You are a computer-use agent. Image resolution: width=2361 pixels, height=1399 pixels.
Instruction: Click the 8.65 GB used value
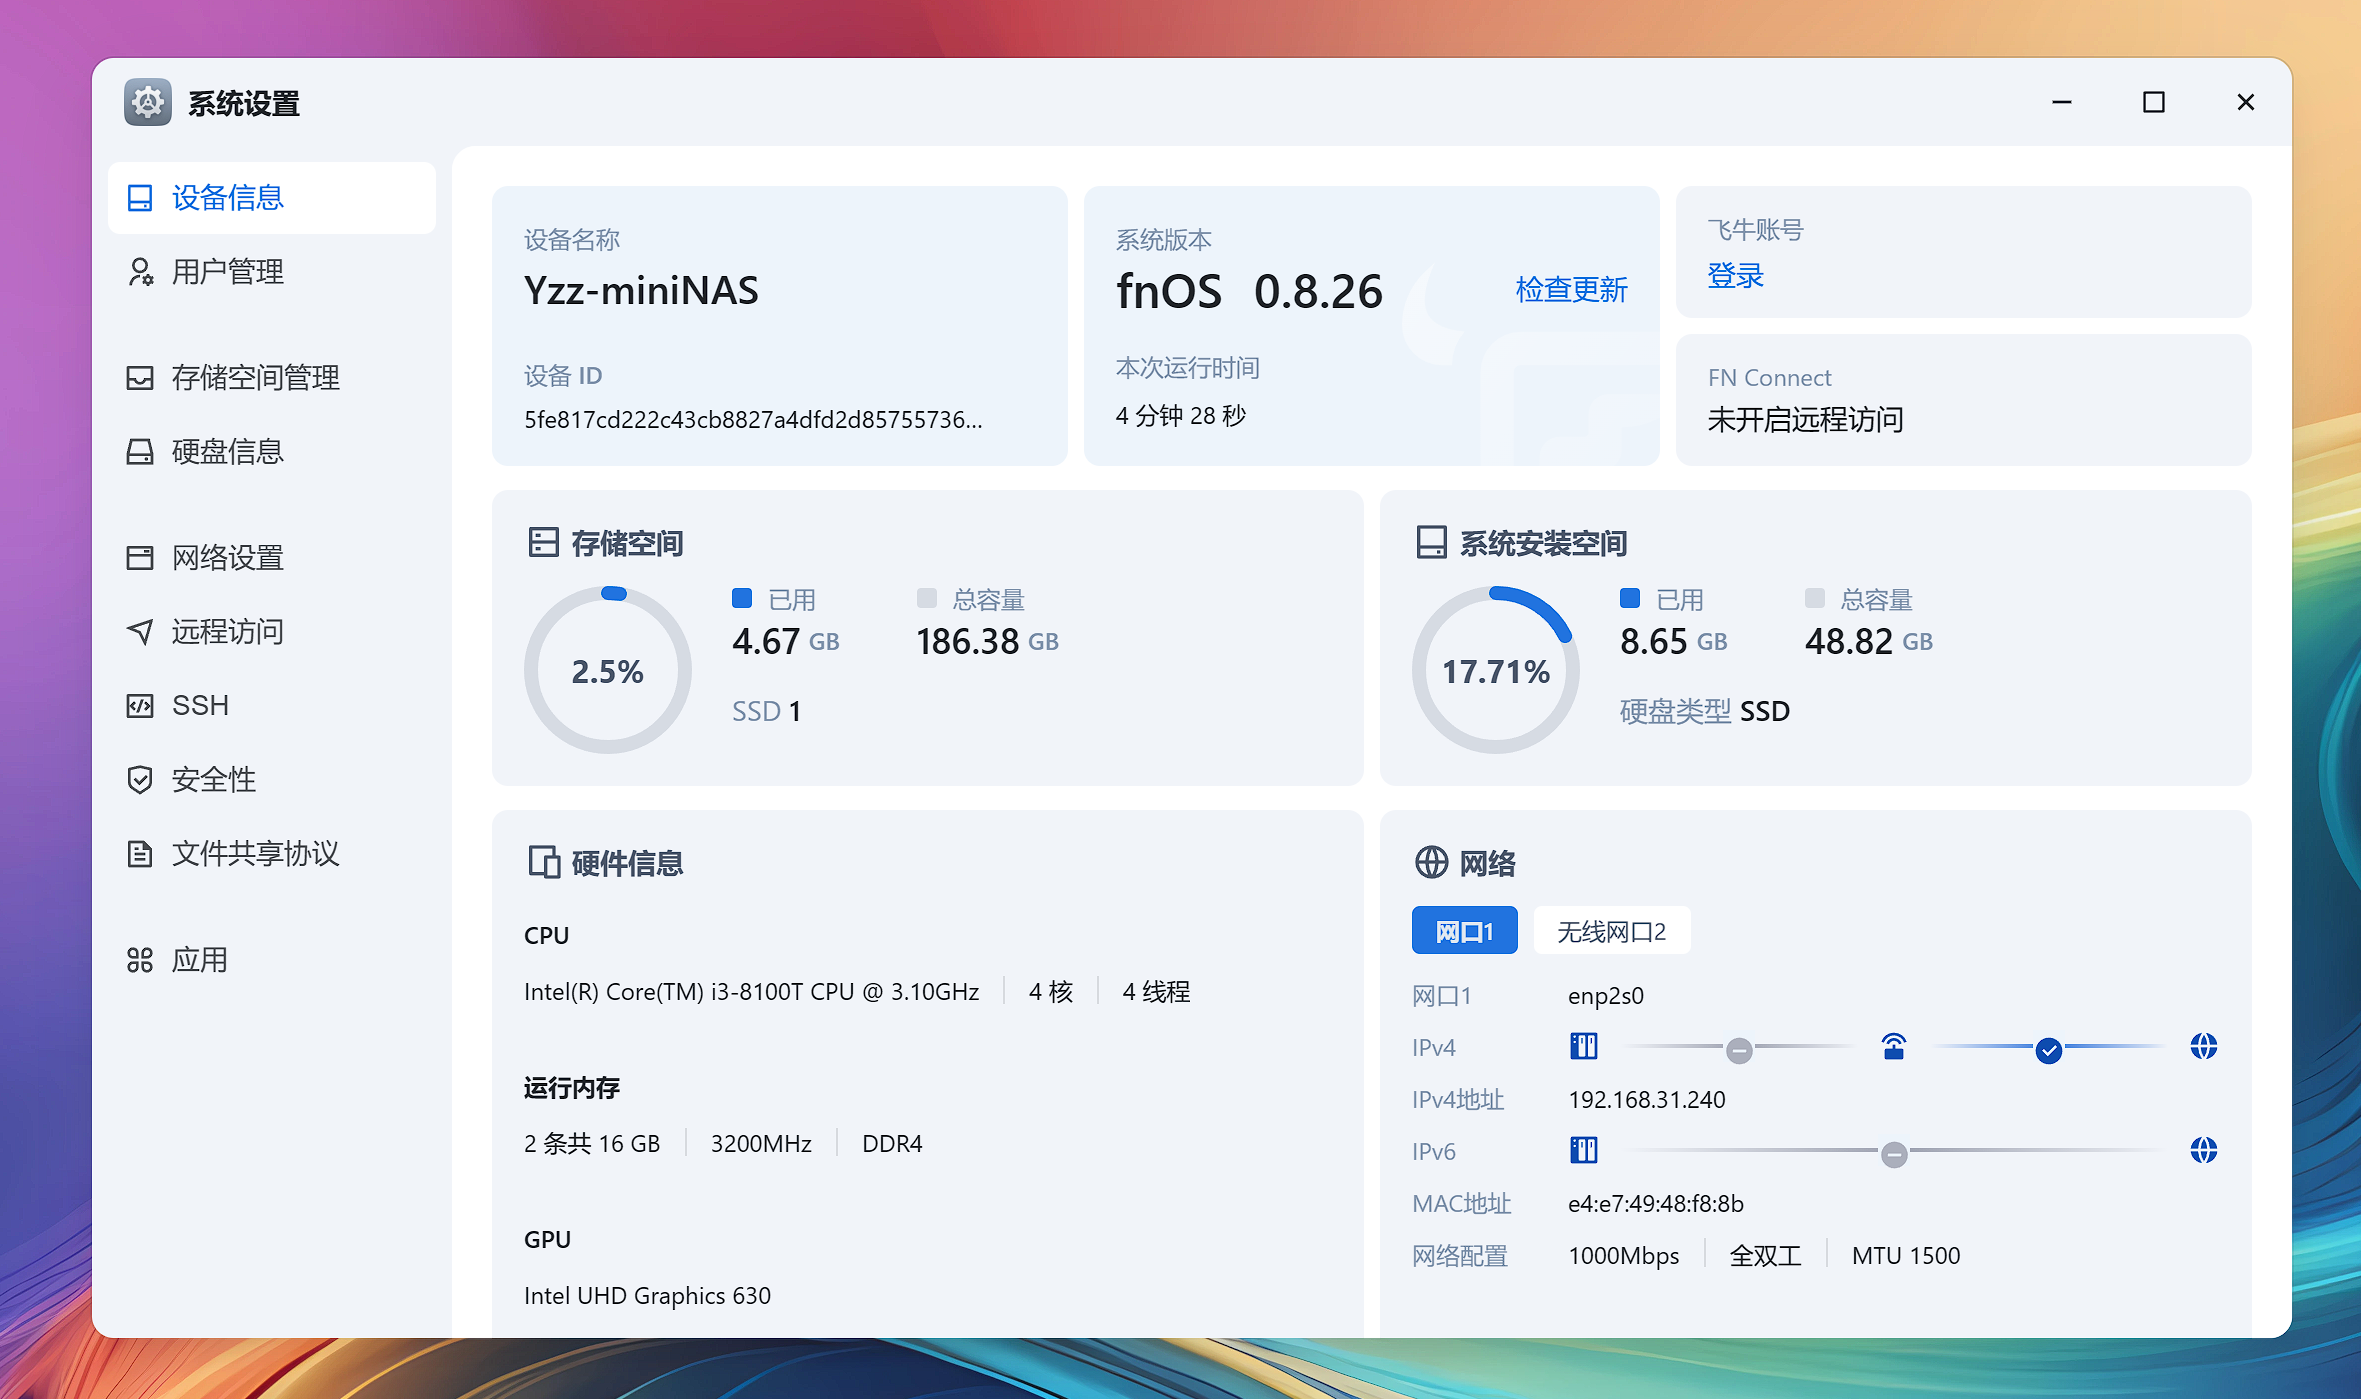pyautogui.click(x=1674, y=641)
